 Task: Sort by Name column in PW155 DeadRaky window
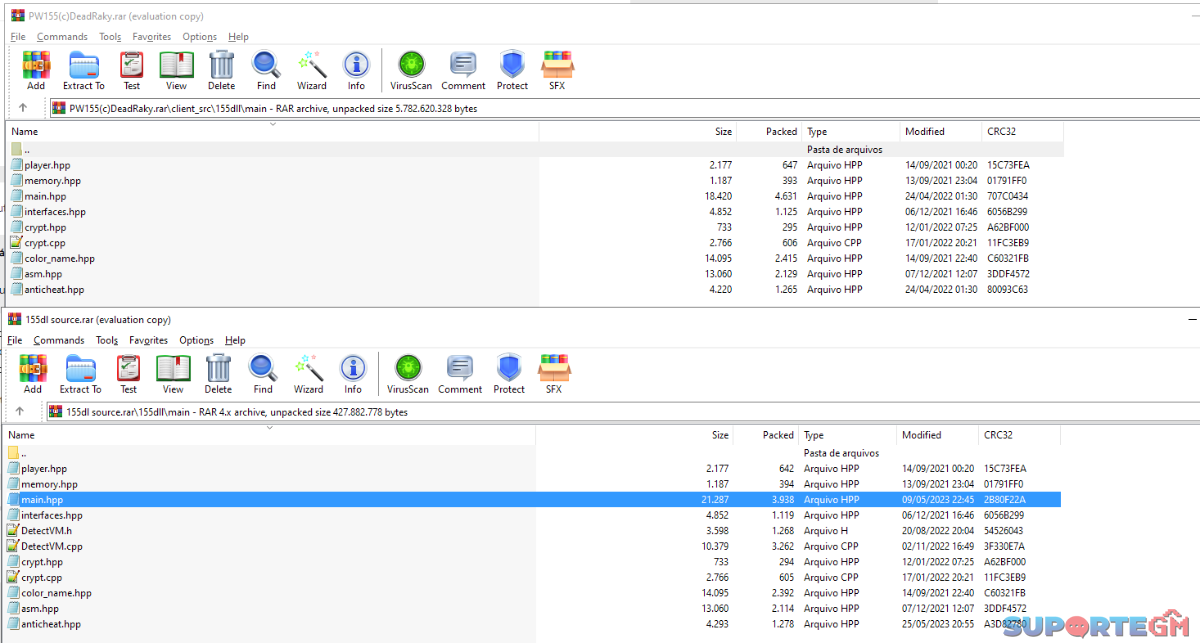tap(274, 132)
